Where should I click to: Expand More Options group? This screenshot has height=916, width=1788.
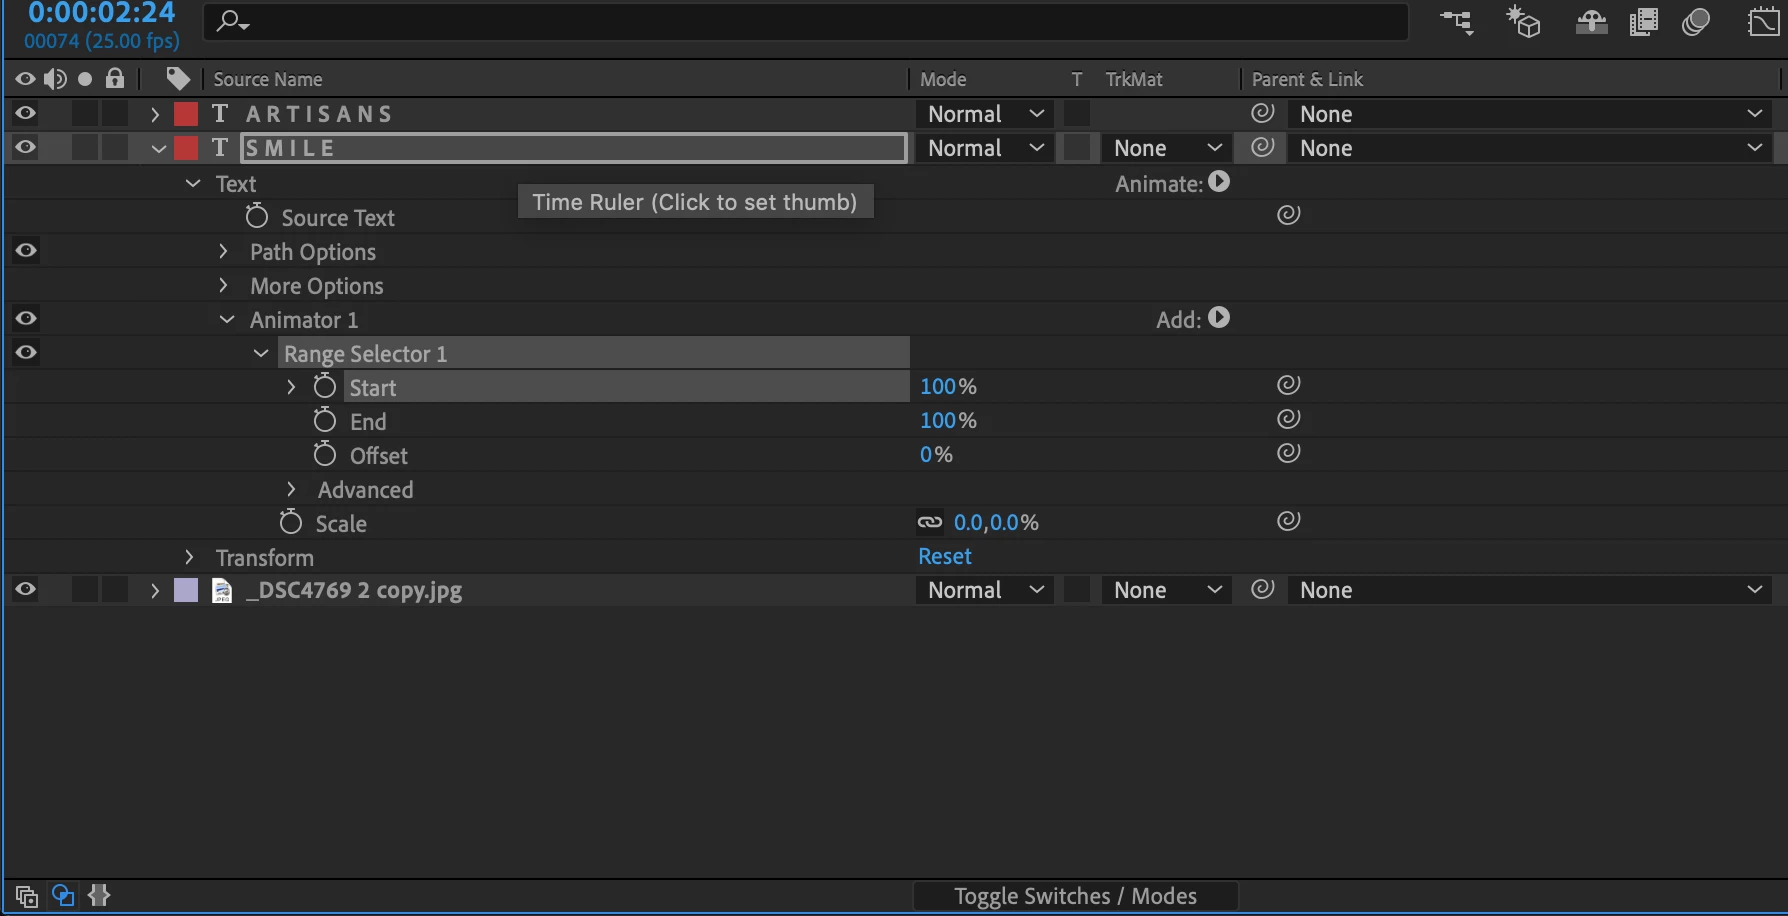click(x=223, y=285)
